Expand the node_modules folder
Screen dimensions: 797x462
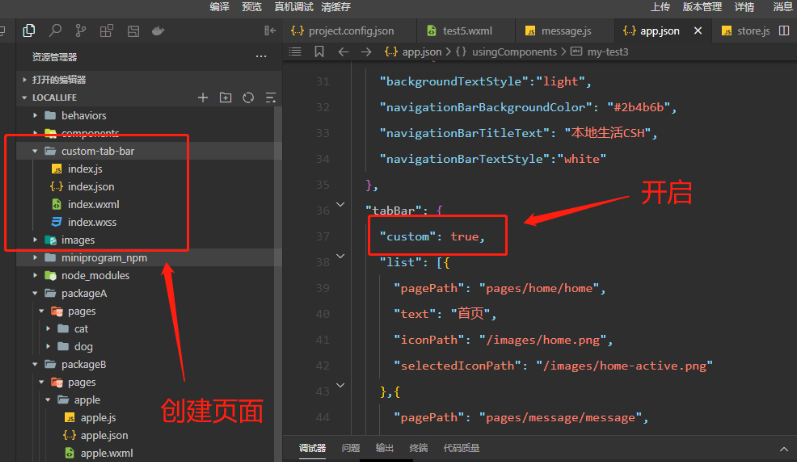click(x=35, y=275)
